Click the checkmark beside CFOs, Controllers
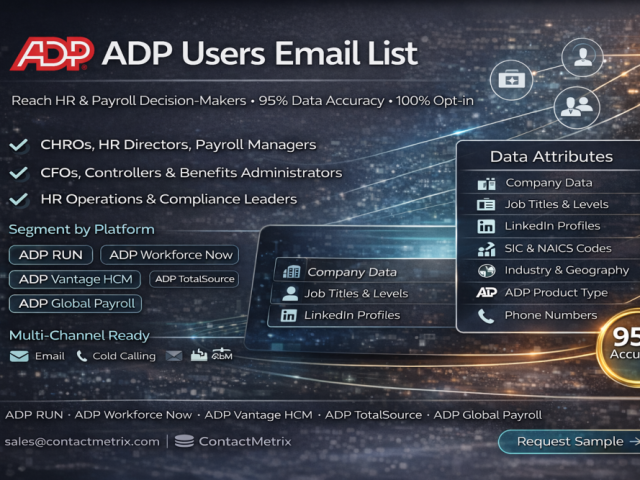640x480 pixels. point(18,173)
